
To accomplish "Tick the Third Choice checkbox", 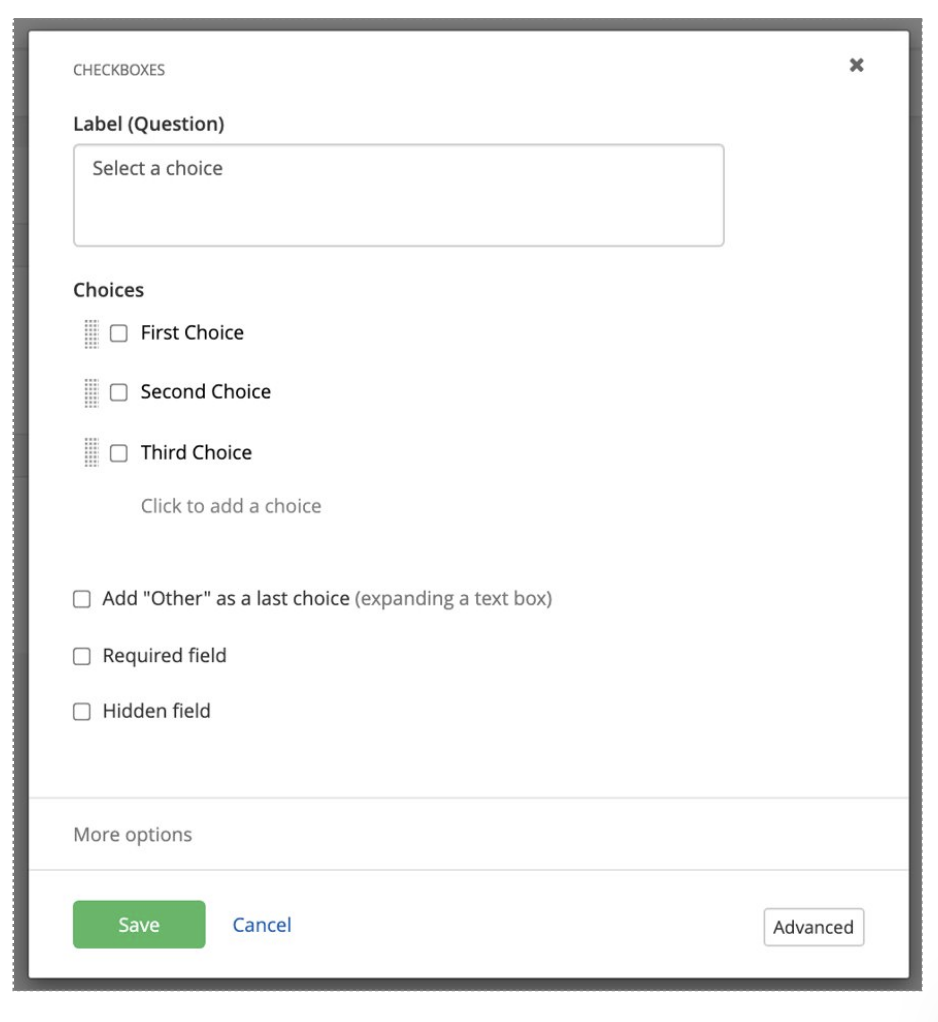I will (119, 453).
